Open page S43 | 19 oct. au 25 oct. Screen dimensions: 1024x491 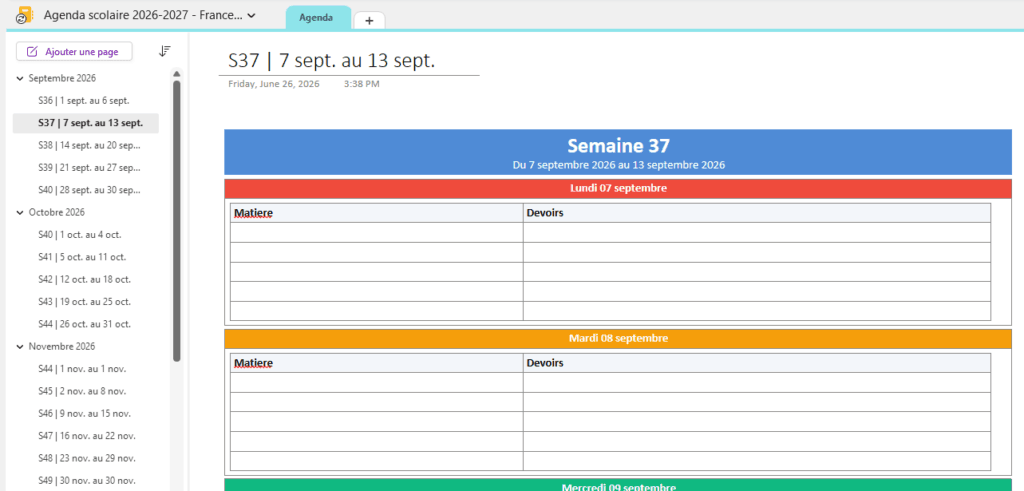pos(86,302)
